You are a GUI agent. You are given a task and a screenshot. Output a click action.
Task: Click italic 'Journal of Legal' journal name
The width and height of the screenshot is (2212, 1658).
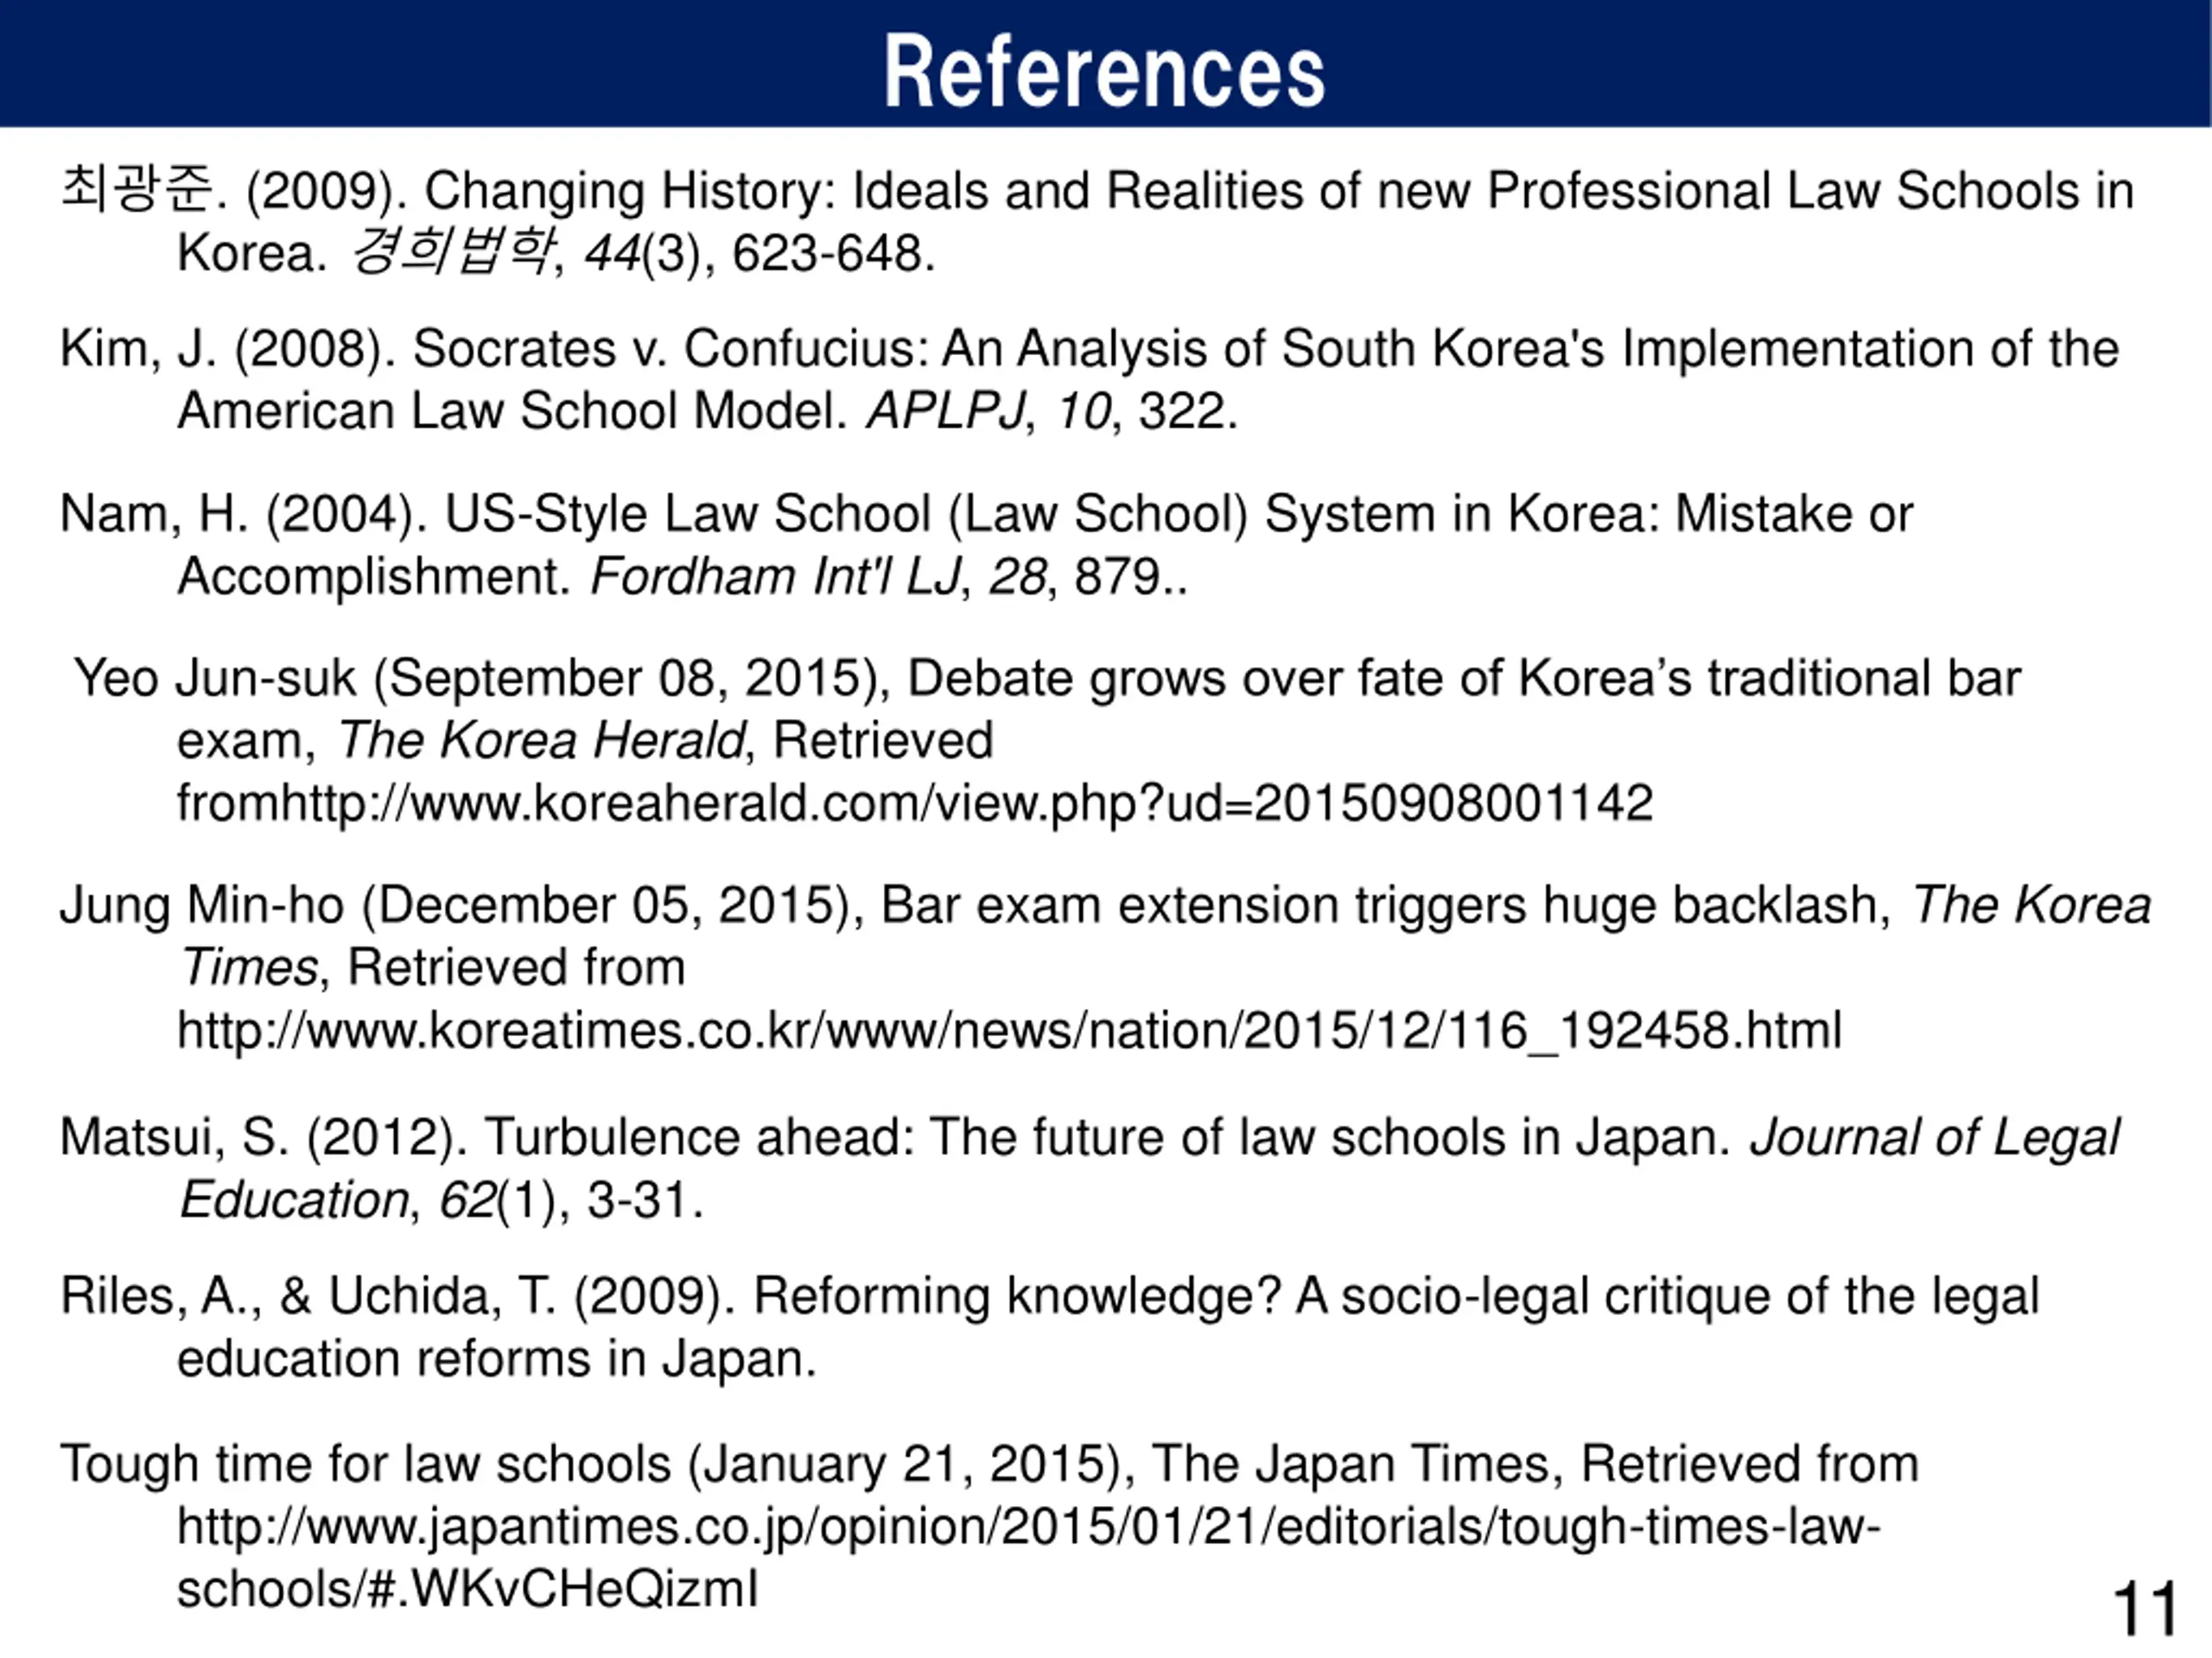click(1934, 1138)
